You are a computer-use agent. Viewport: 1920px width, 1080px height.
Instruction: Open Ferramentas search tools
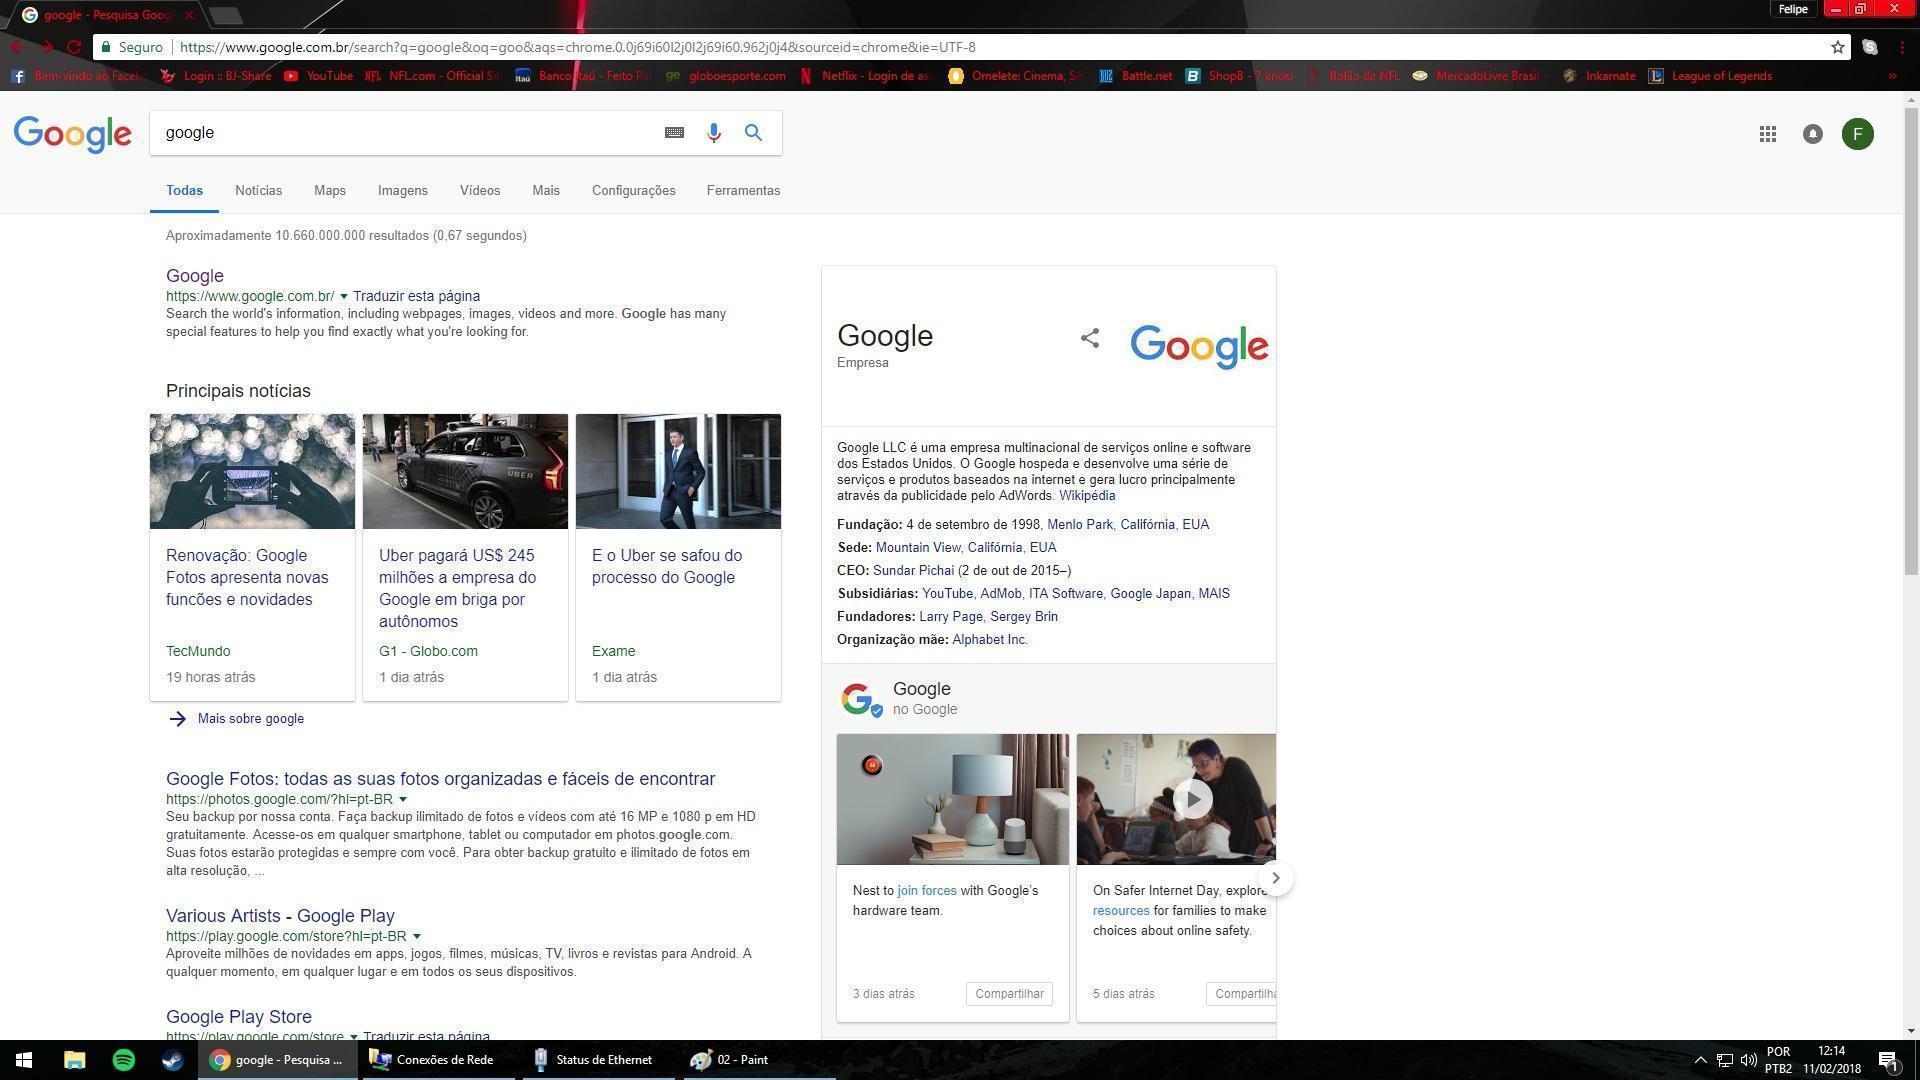(x=743, y=191)
